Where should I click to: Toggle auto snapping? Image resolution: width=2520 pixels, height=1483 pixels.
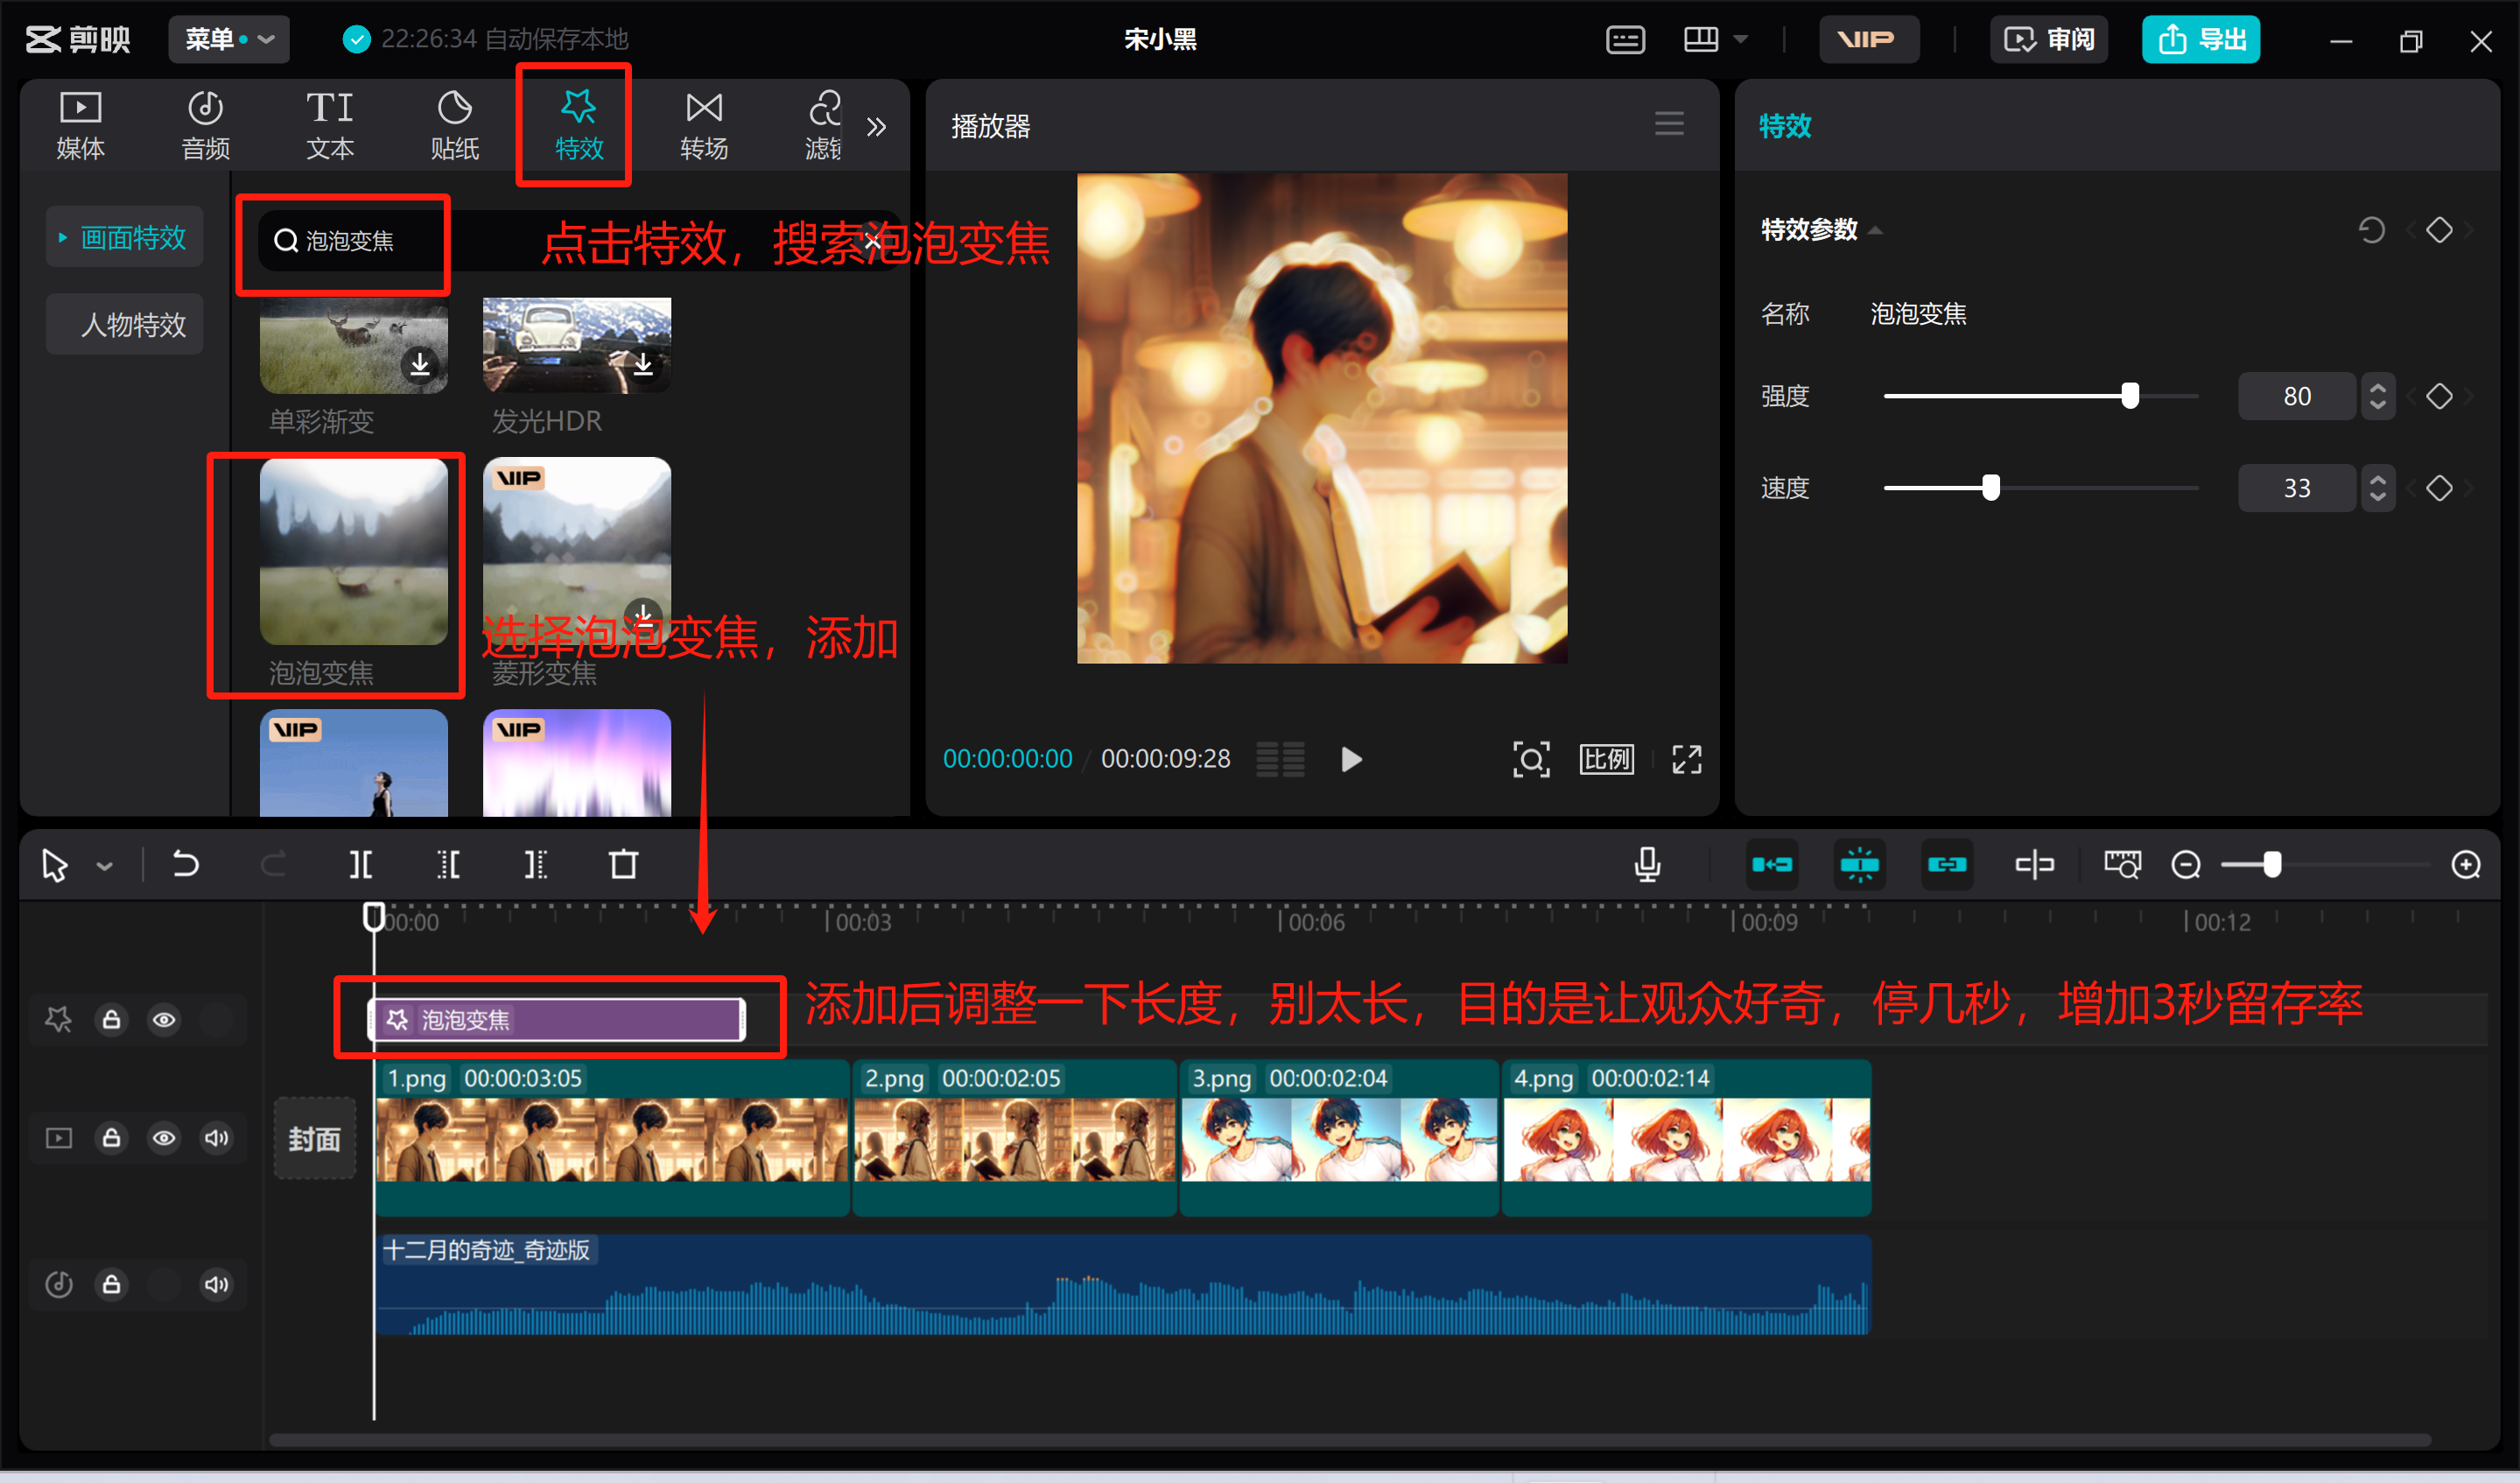(x=1860, y=864)
